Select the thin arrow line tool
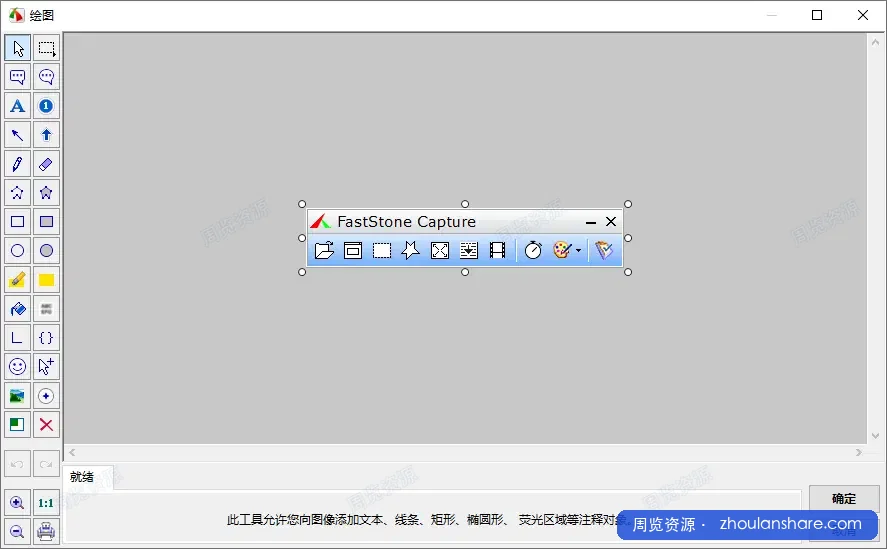Image resolution: width=887 pixels, height=549 pixels. 18,135
